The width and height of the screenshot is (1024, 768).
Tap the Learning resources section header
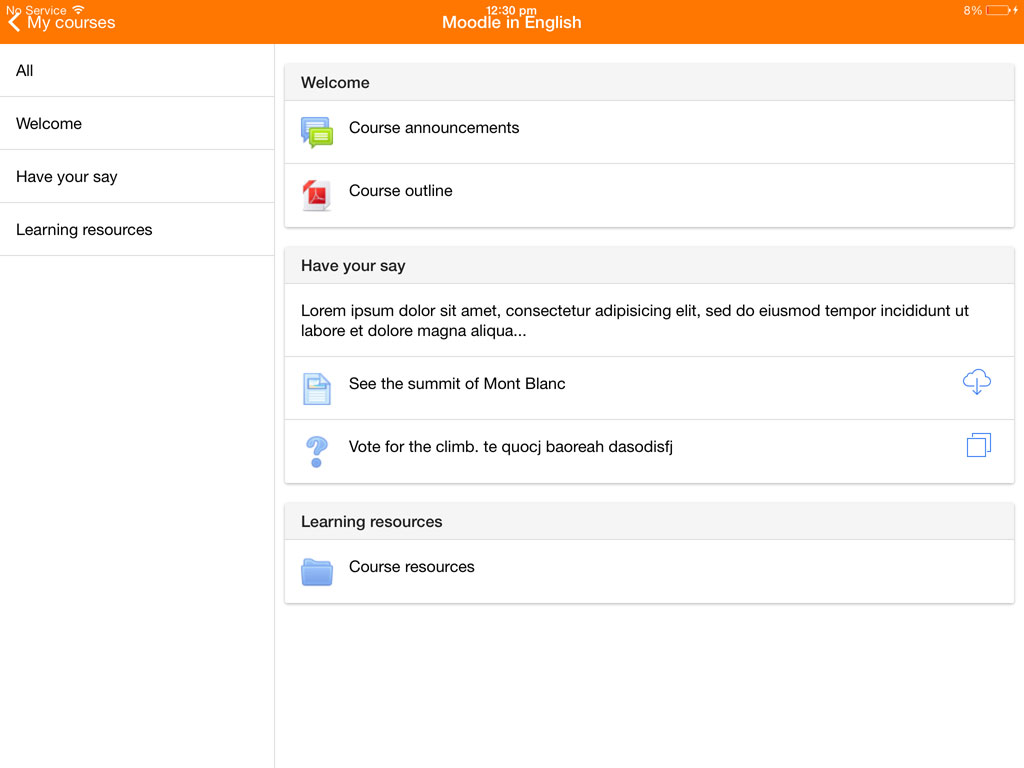(x=649, y=521)
